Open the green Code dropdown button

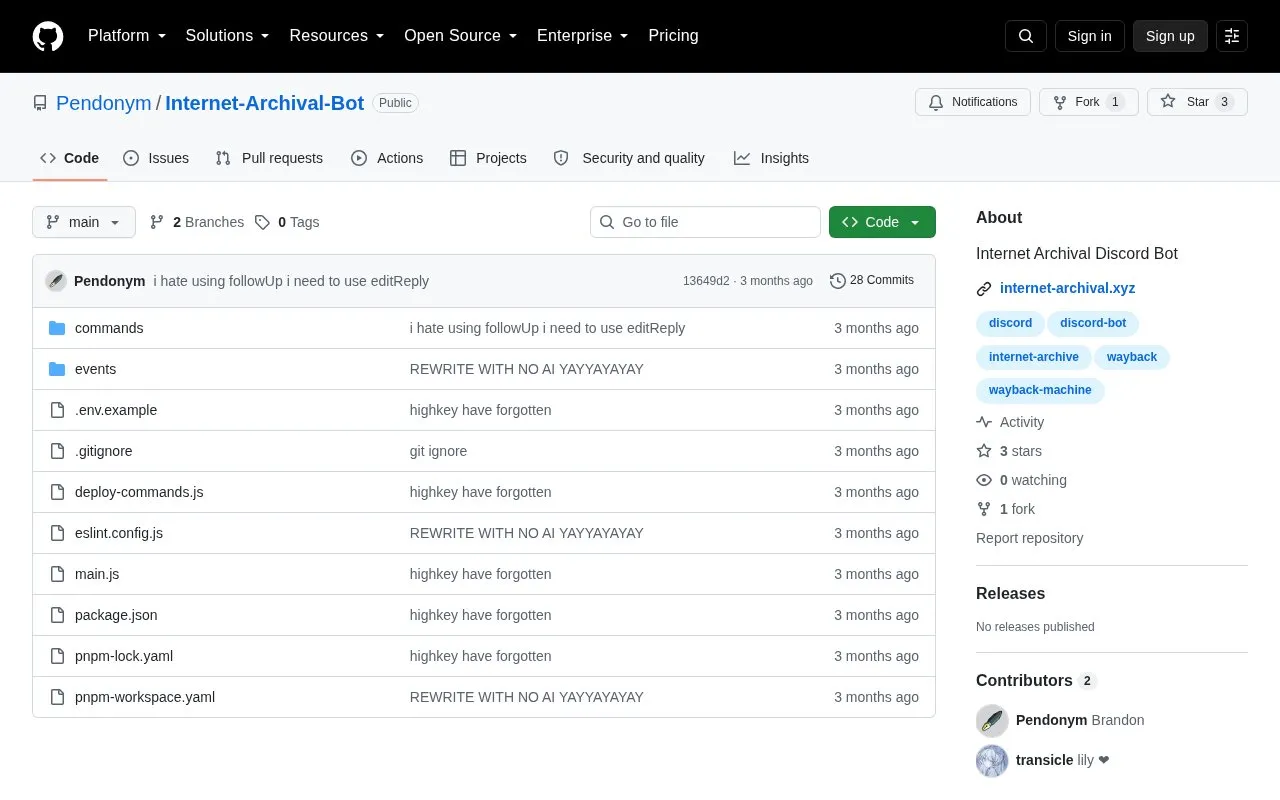click(x=882, y=222)
